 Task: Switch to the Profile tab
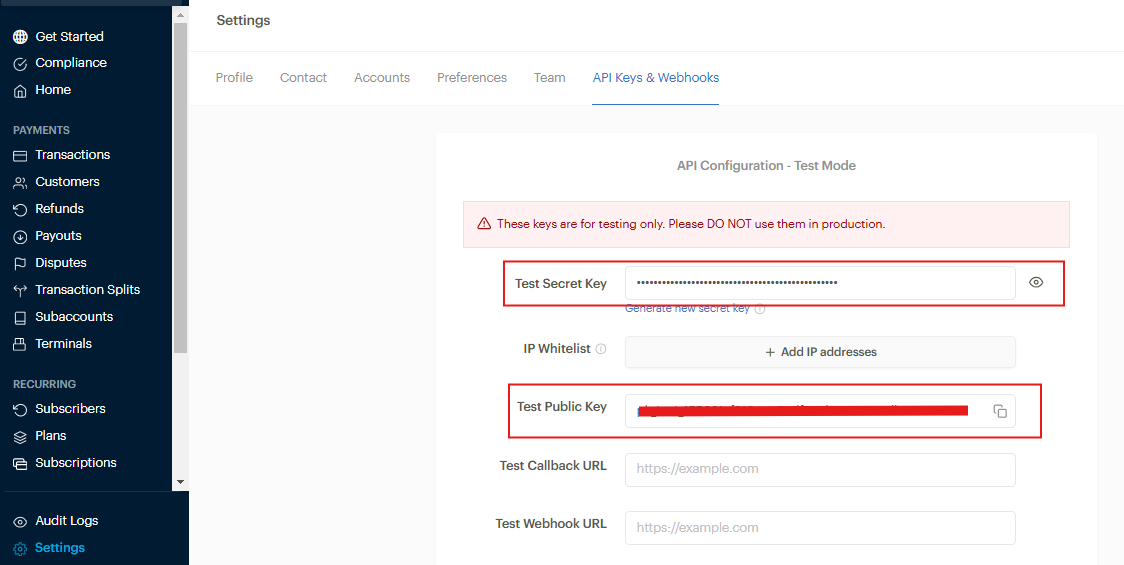point(234,78)
